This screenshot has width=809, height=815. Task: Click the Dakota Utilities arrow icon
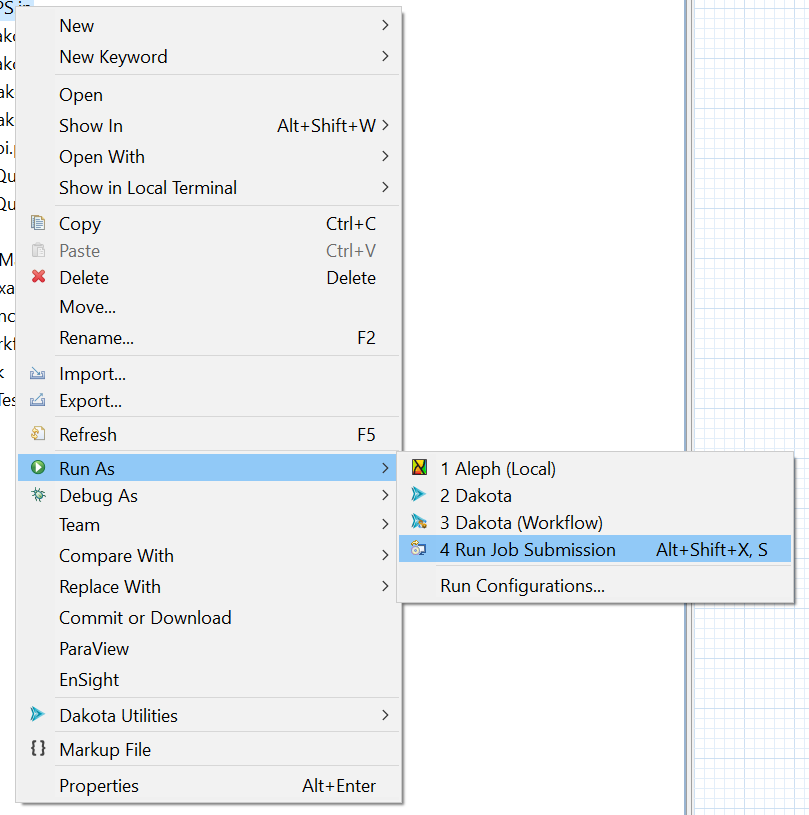[x=38, y=714]
